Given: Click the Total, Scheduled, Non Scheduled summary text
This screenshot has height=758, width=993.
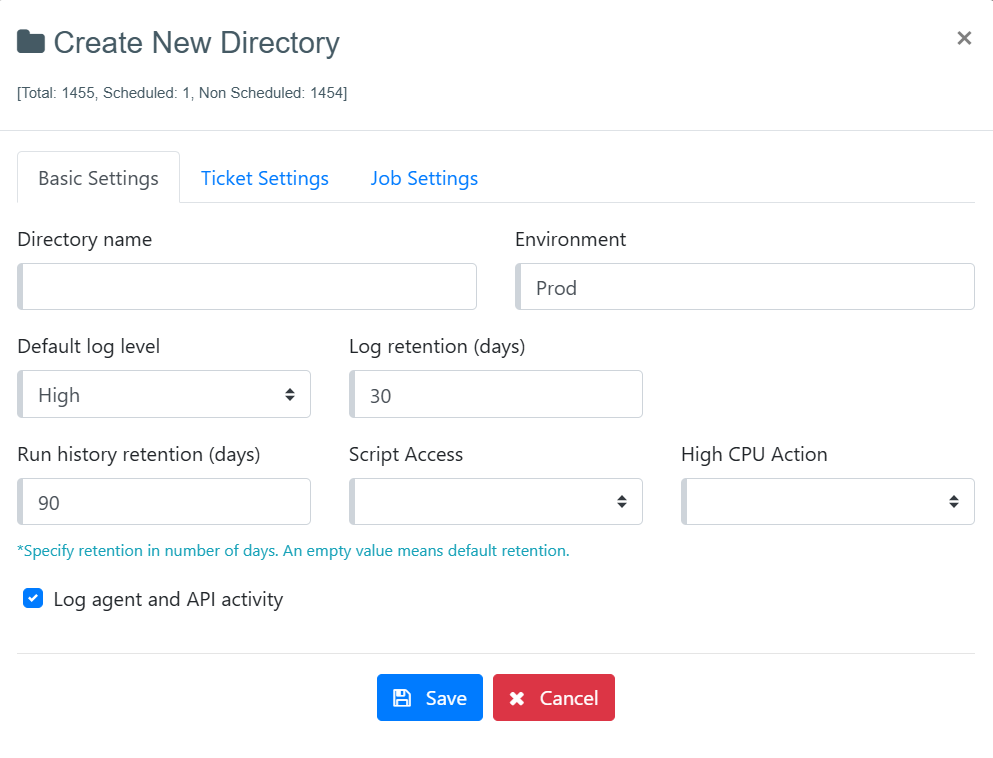Looking at the screenshot, I should coord(182,93).
